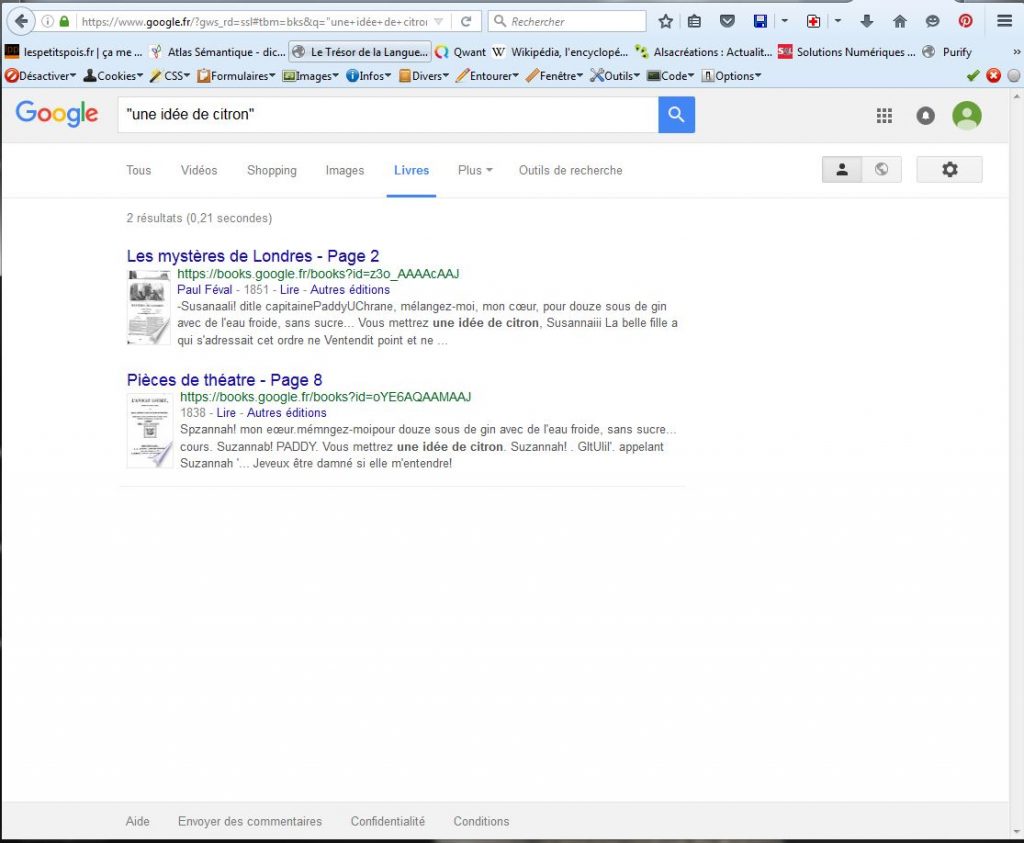Open the Google apps grid
The width and height of the screenshot is (1024, 843).
click(x=884, y=116)
